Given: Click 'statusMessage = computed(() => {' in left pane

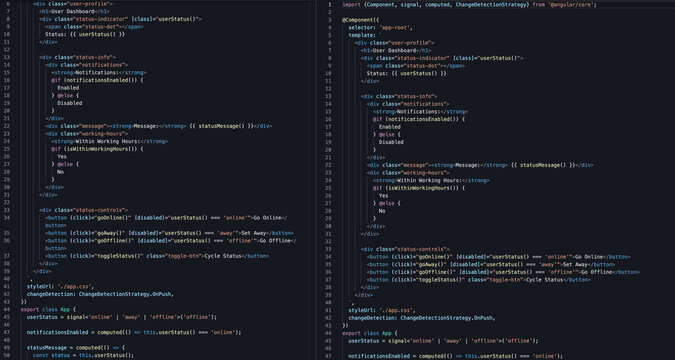Looking at the screenshot, I should pyautogui.click(x=76, y=348).
